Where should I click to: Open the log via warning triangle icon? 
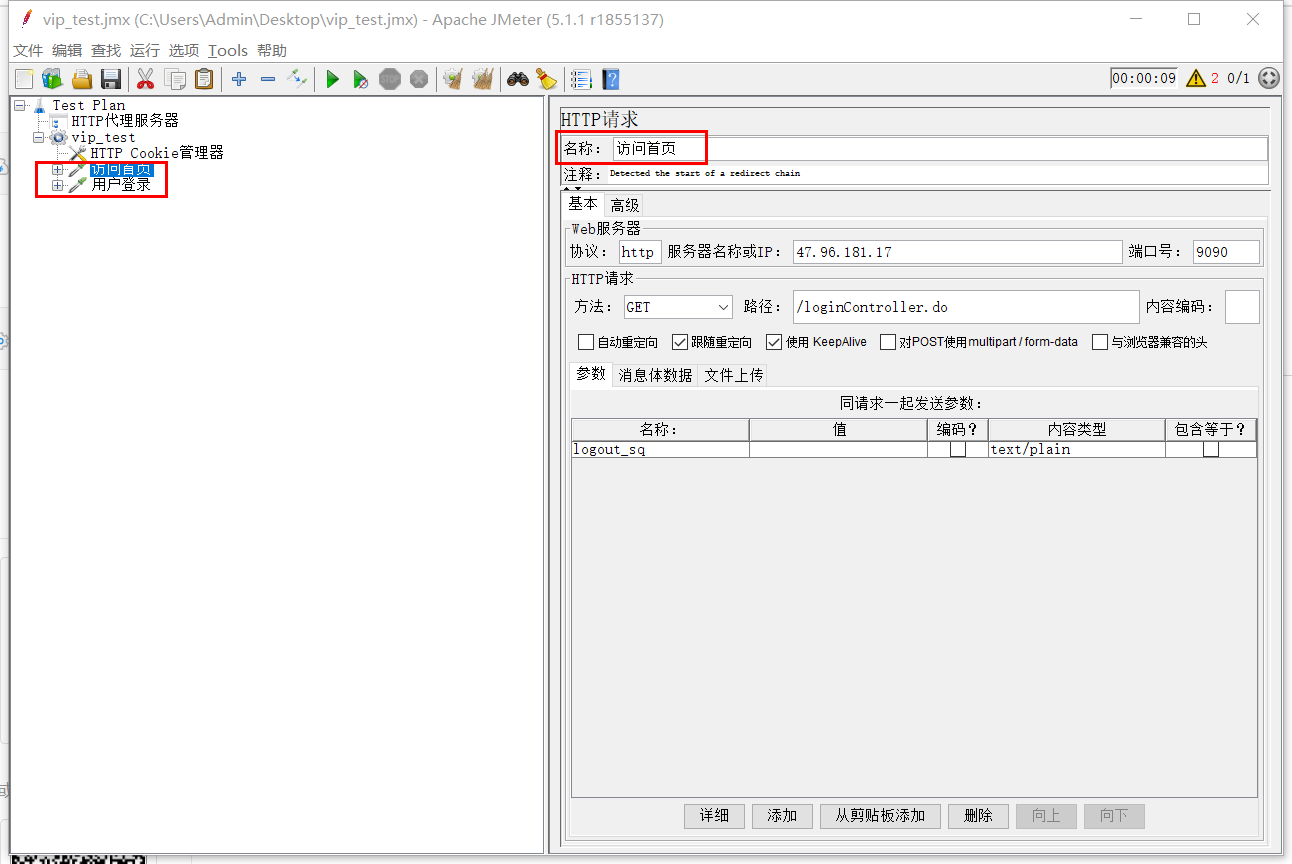[x=1195, y=78]
